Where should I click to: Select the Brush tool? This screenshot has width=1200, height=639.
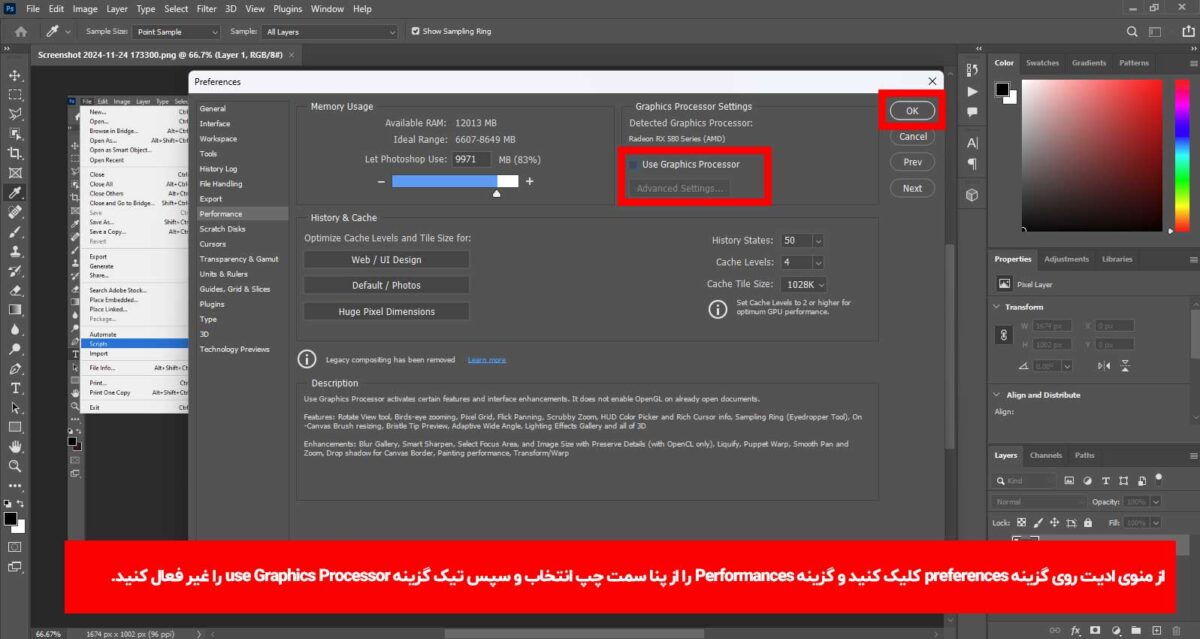[x=15, y=231]
